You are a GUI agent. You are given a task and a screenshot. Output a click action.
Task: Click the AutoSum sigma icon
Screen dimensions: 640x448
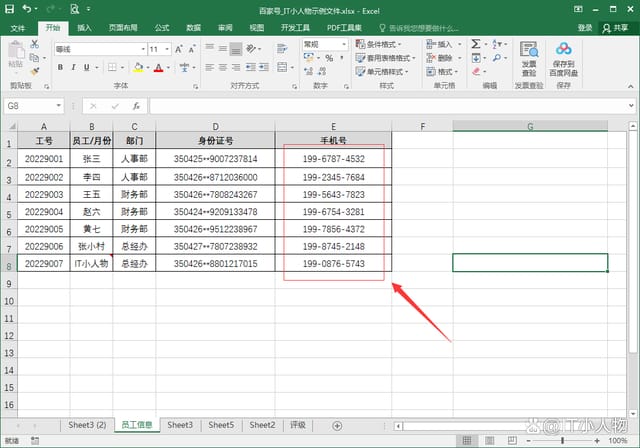click(475, 45)
